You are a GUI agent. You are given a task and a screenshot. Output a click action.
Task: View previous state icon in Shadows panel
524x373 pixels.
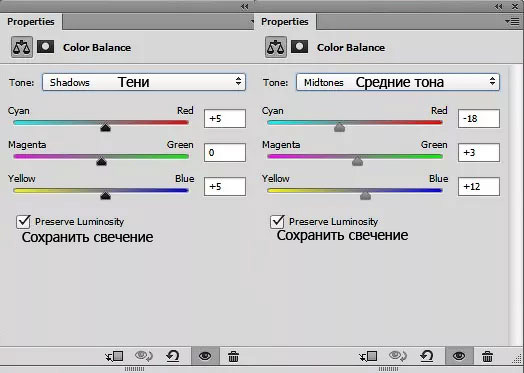click(144, 356)
